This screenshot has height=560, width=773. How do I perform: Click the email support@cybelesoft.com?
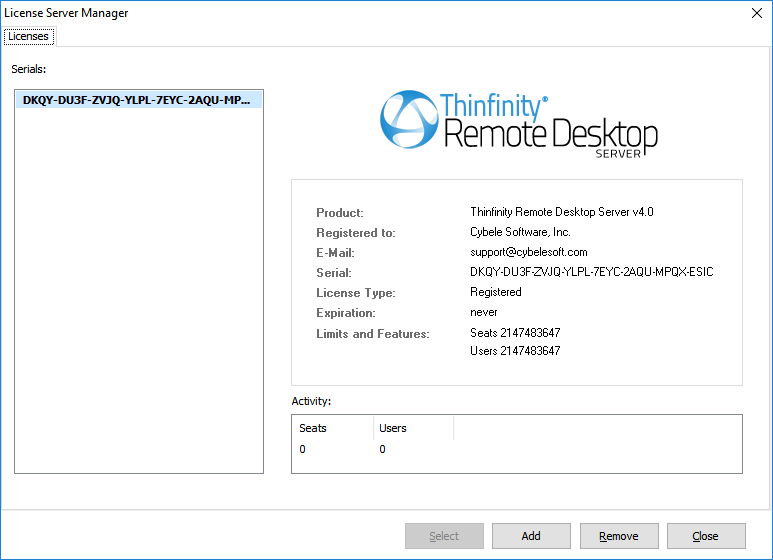[x=528, y=252]
